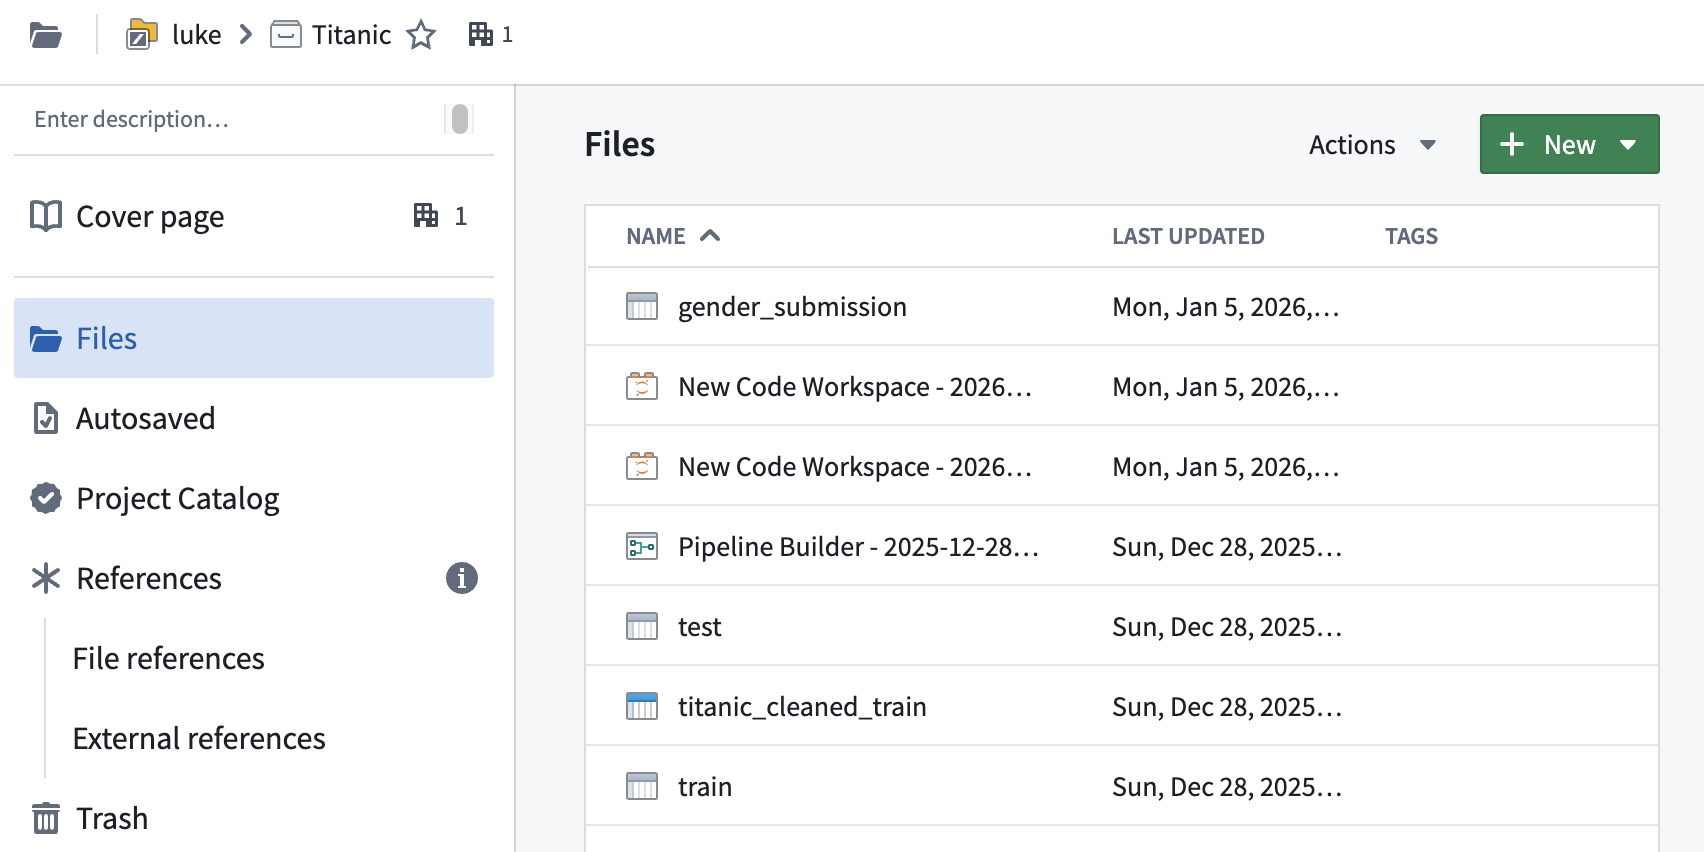1704x852 pixels.
Task: Click the References asterisk icon
Action: pos(46,578)
